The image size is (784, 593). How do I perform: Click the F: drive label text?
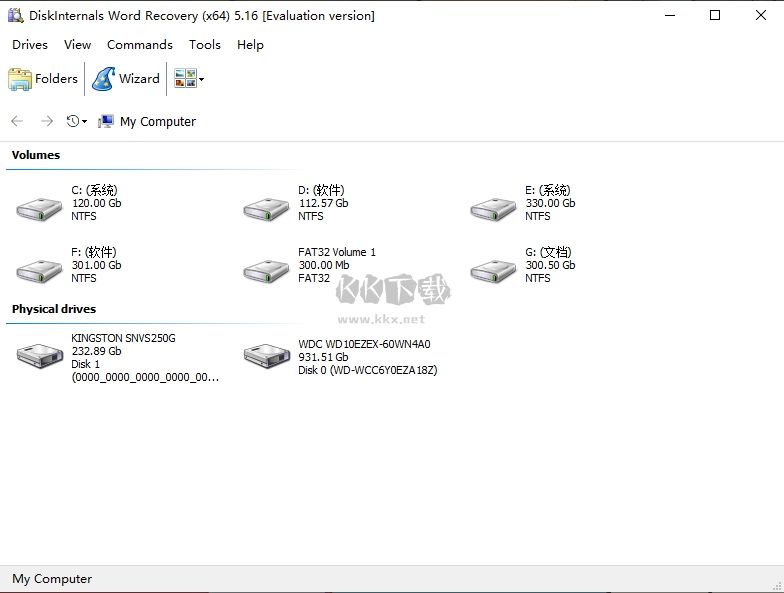(x=94, y=252)
